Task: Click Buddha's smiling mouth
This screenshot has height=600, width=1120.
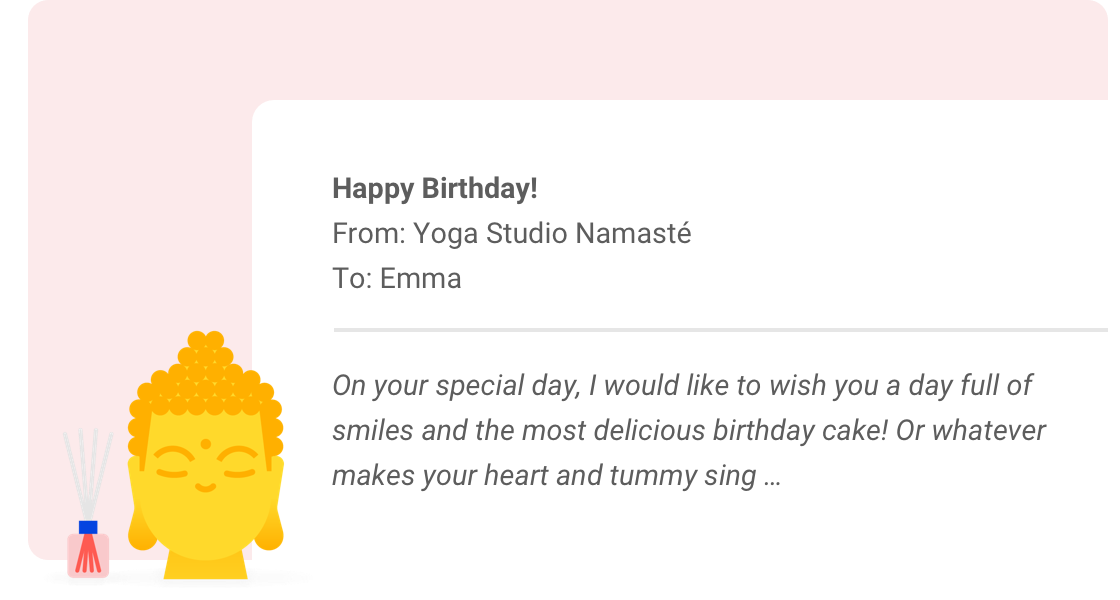Action: 205,486
